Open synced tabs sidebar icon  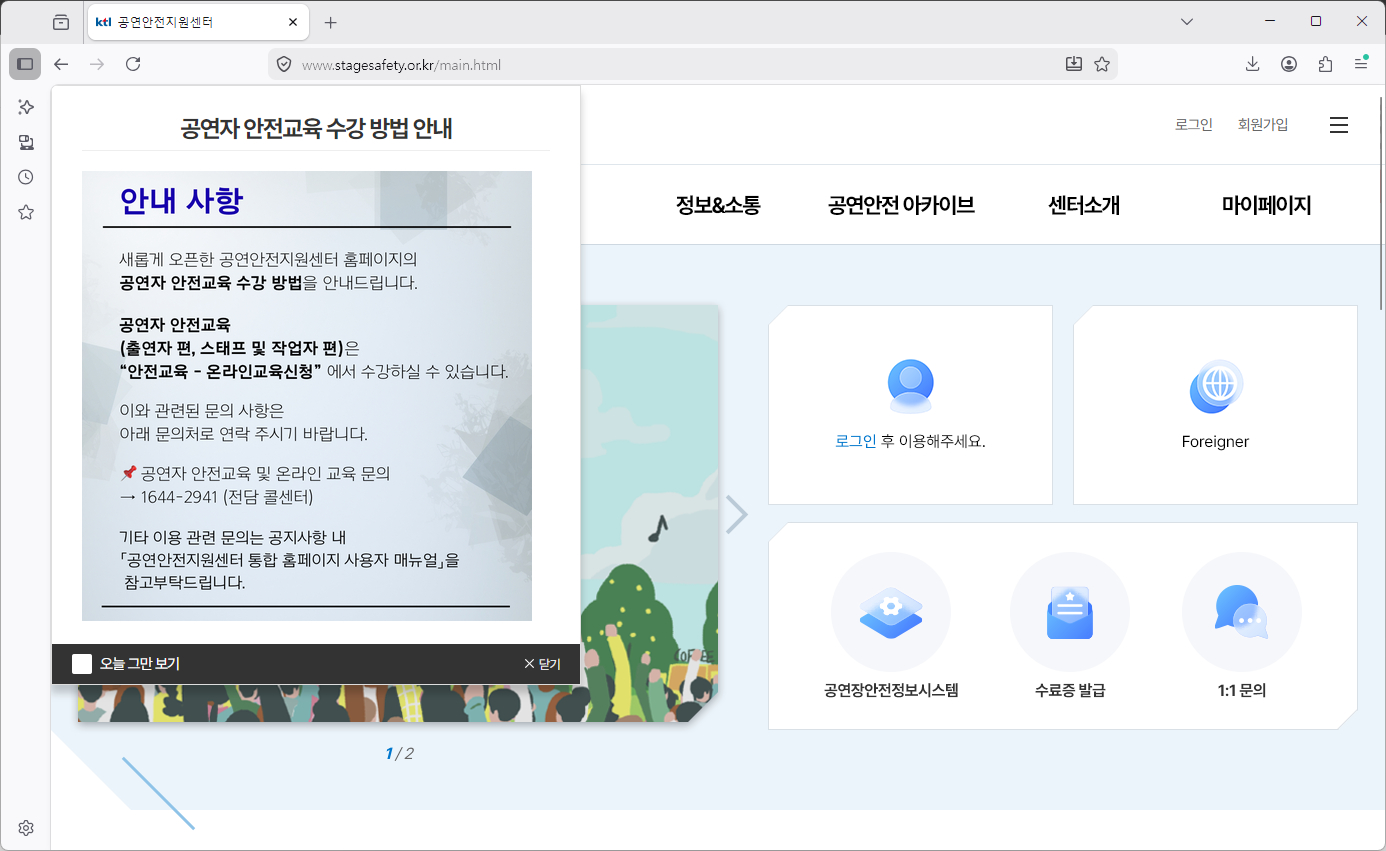coord(26,142)
